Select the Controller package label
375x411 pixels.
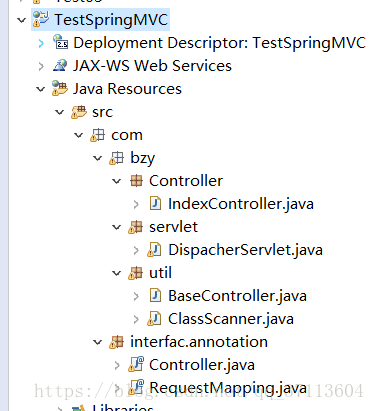tap(186, 181)
